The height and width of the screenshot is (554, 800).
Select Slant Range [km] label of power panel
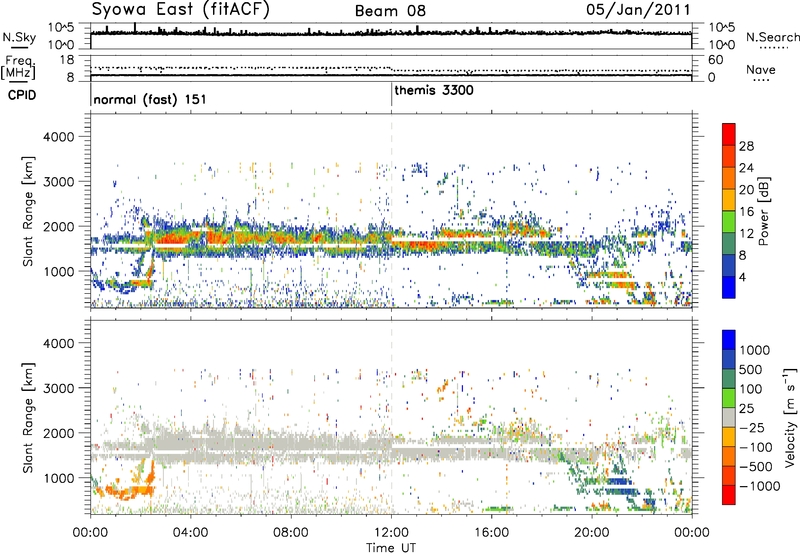28,211
